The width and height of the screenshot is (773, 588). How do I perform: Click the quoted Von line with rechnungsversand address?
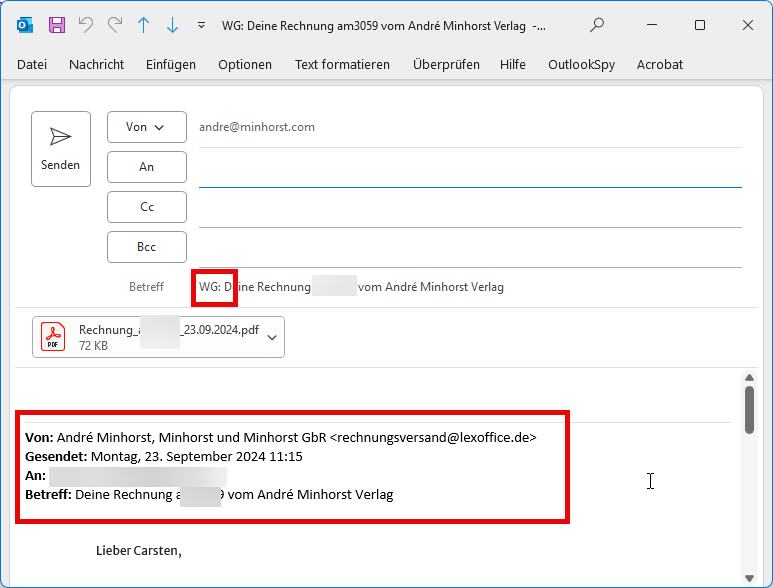[x=281, y=438]
